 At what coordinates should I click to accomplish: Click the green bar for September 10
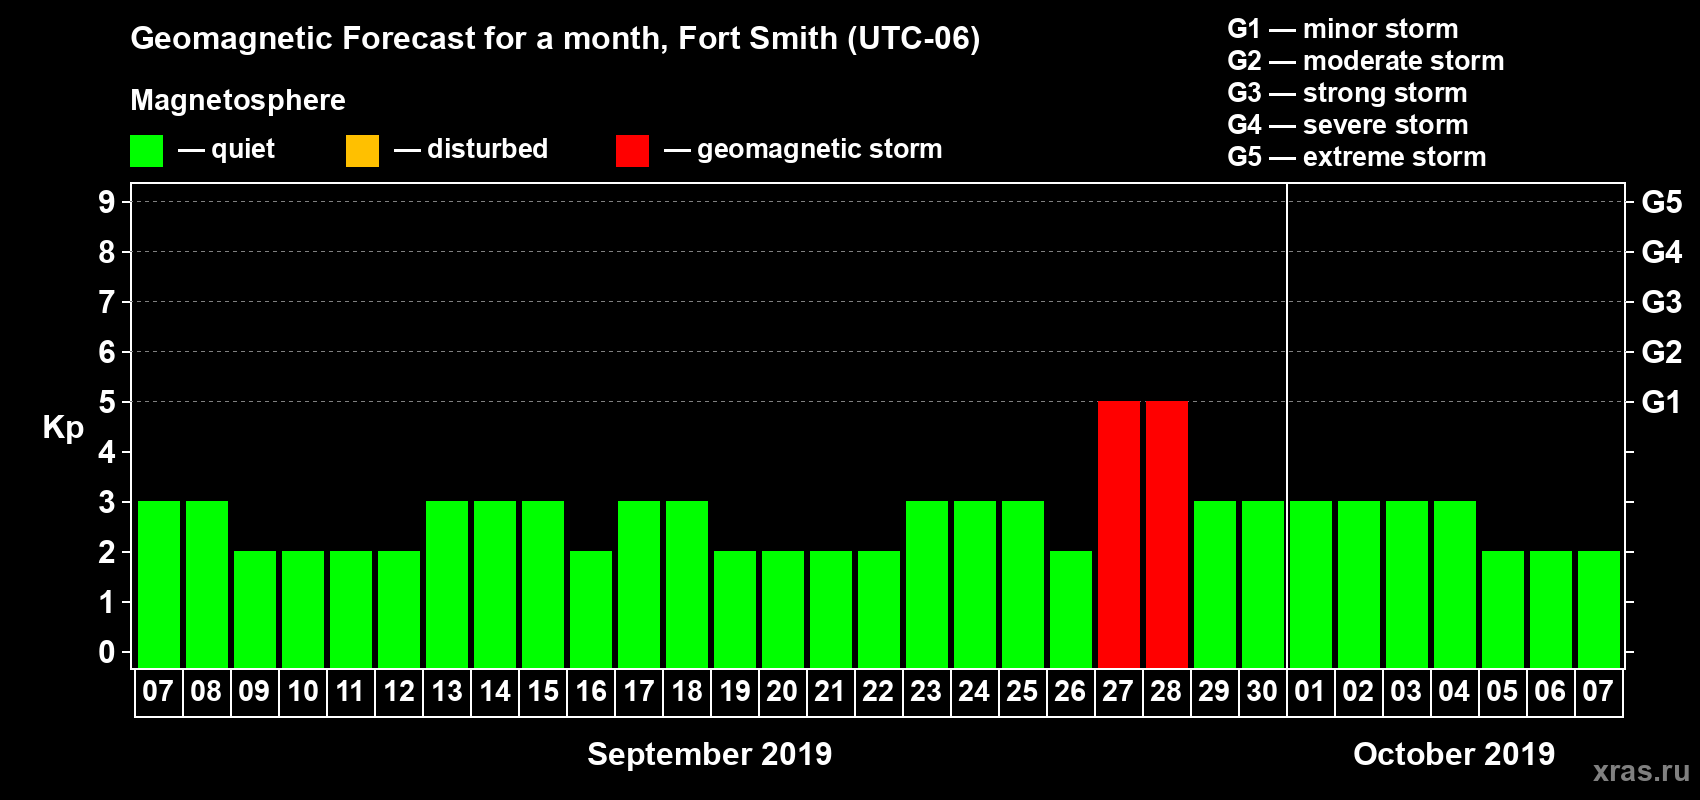303,609
